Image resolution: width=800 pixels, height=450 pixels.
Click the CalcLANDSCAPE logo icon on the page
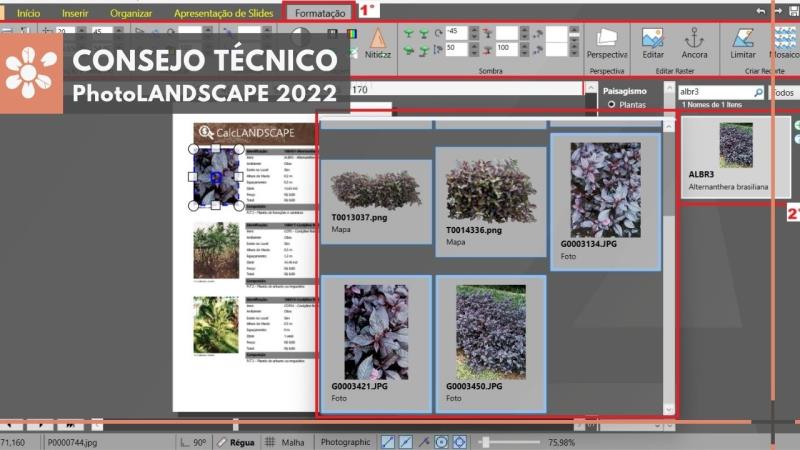(x=206, y=133)
